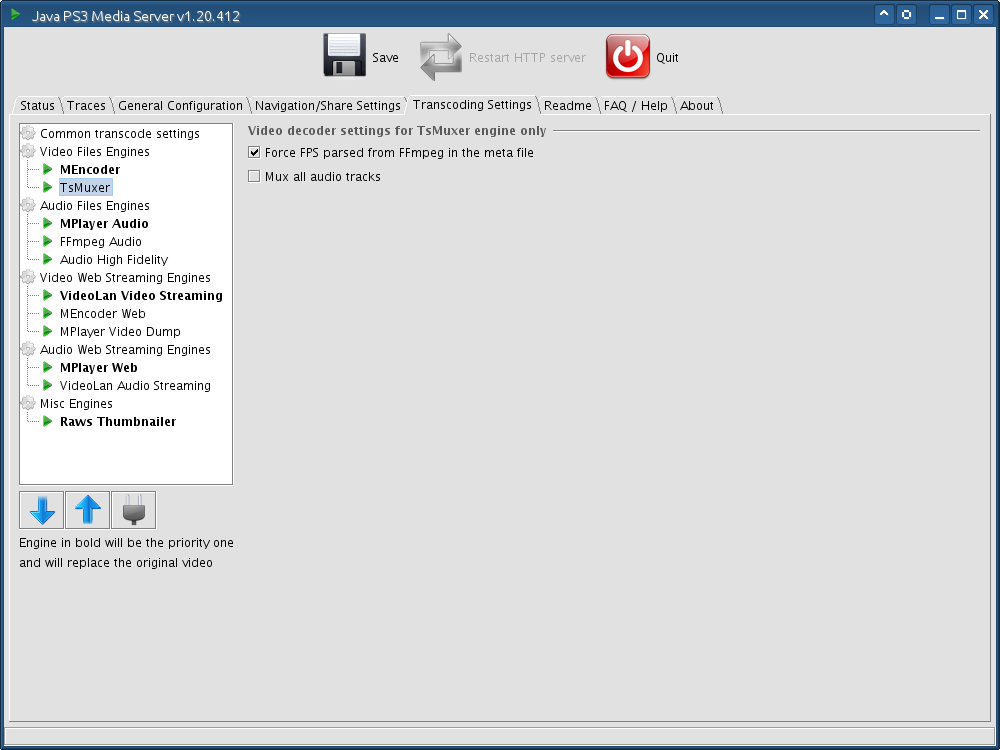Click the green arrow icon beside MPlayer Audio
The height and width of the screenshot is (750, 1000).
point(48,223)
